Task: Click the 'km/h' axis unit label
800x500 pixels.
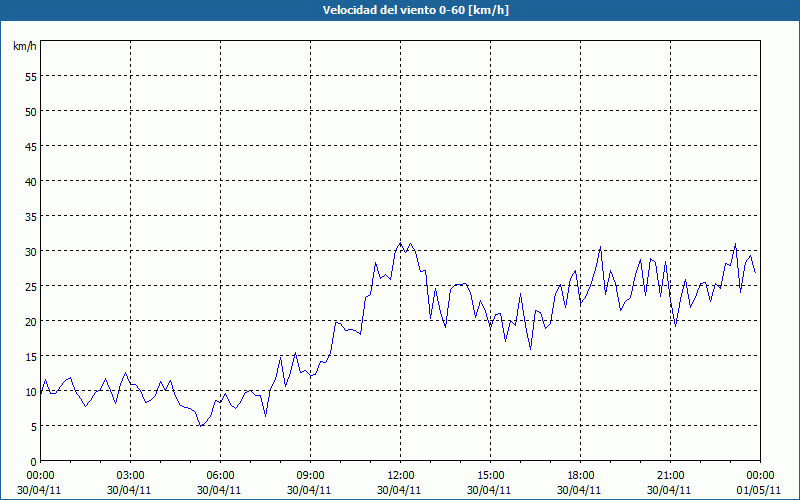Action: click(25, 46)
